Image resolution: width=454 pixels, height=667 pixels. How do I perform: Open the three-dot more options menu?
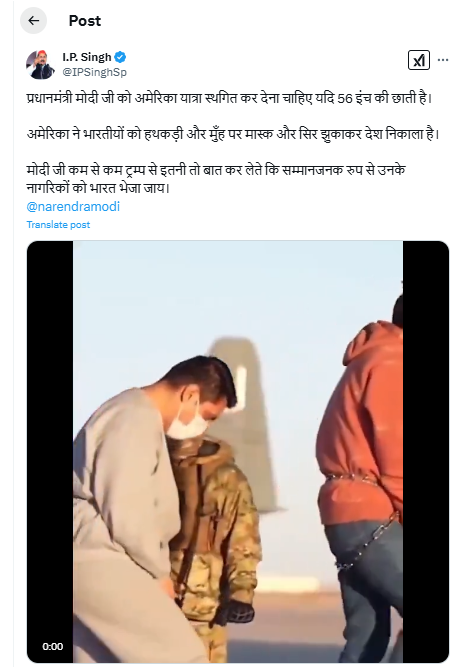(443, 60)
